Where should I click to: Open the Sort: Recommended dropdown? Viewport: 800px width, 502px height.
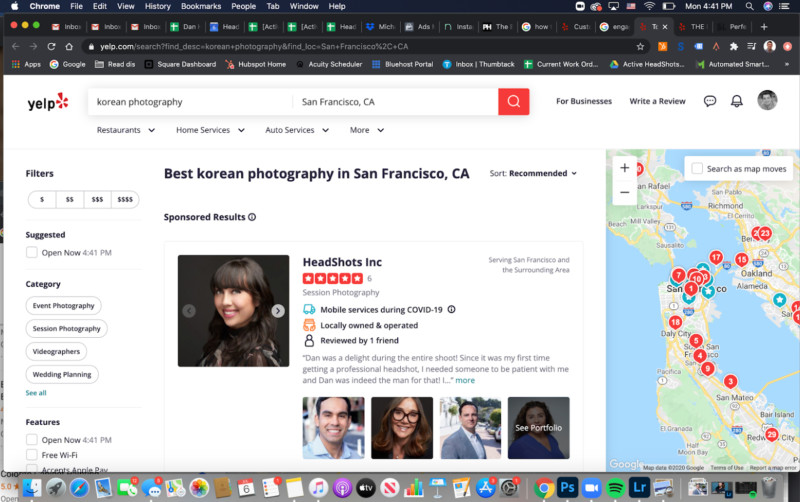click(534, 173)
